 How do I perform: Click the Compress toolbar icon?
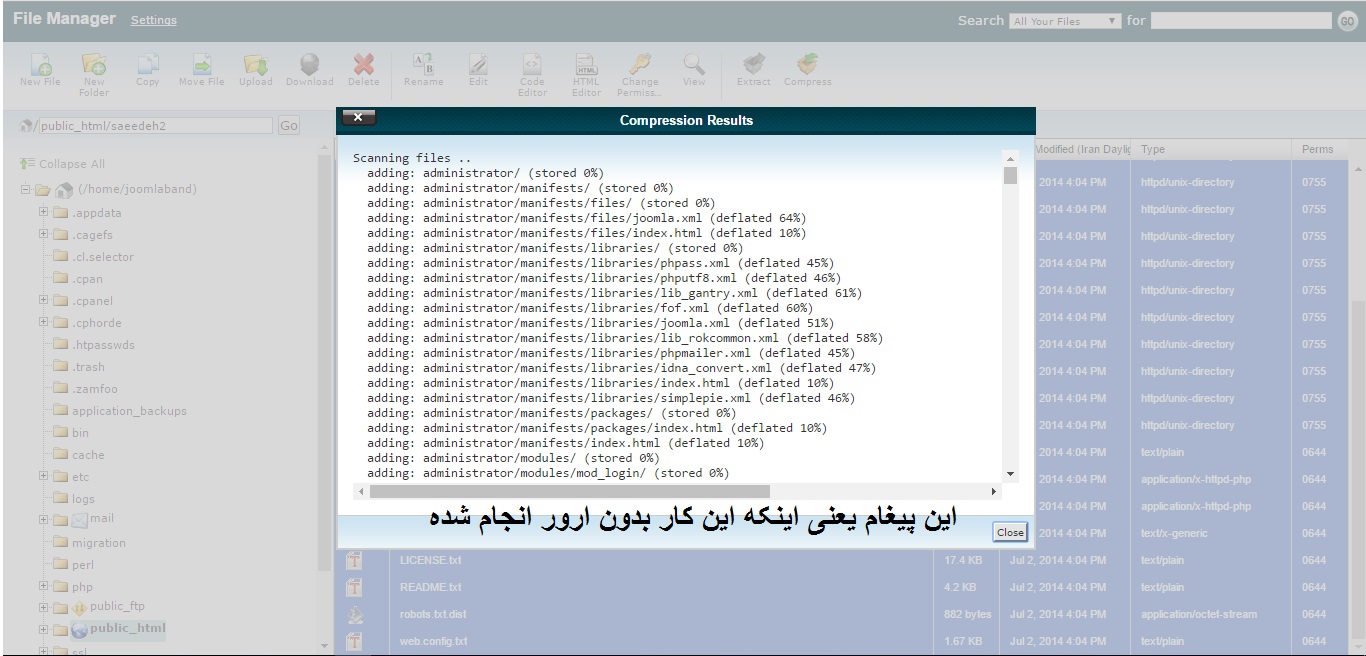pos(808,66)
